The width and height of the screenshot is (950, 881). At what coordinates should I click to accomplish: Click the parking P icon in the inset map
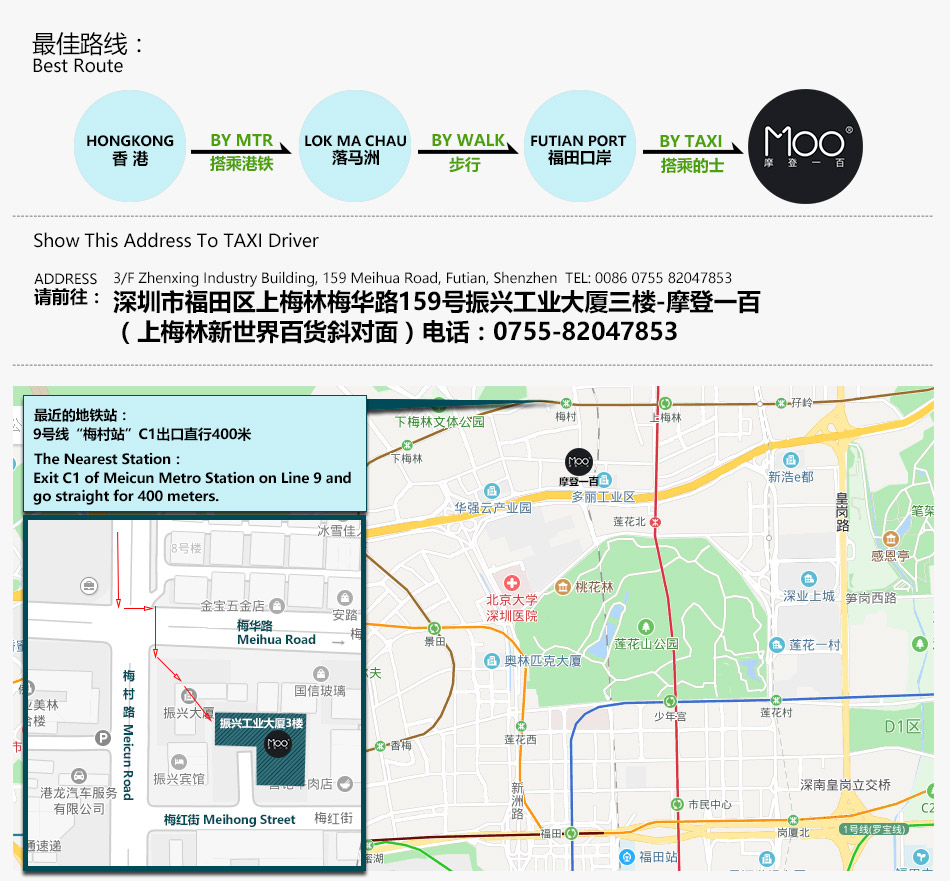103,738
